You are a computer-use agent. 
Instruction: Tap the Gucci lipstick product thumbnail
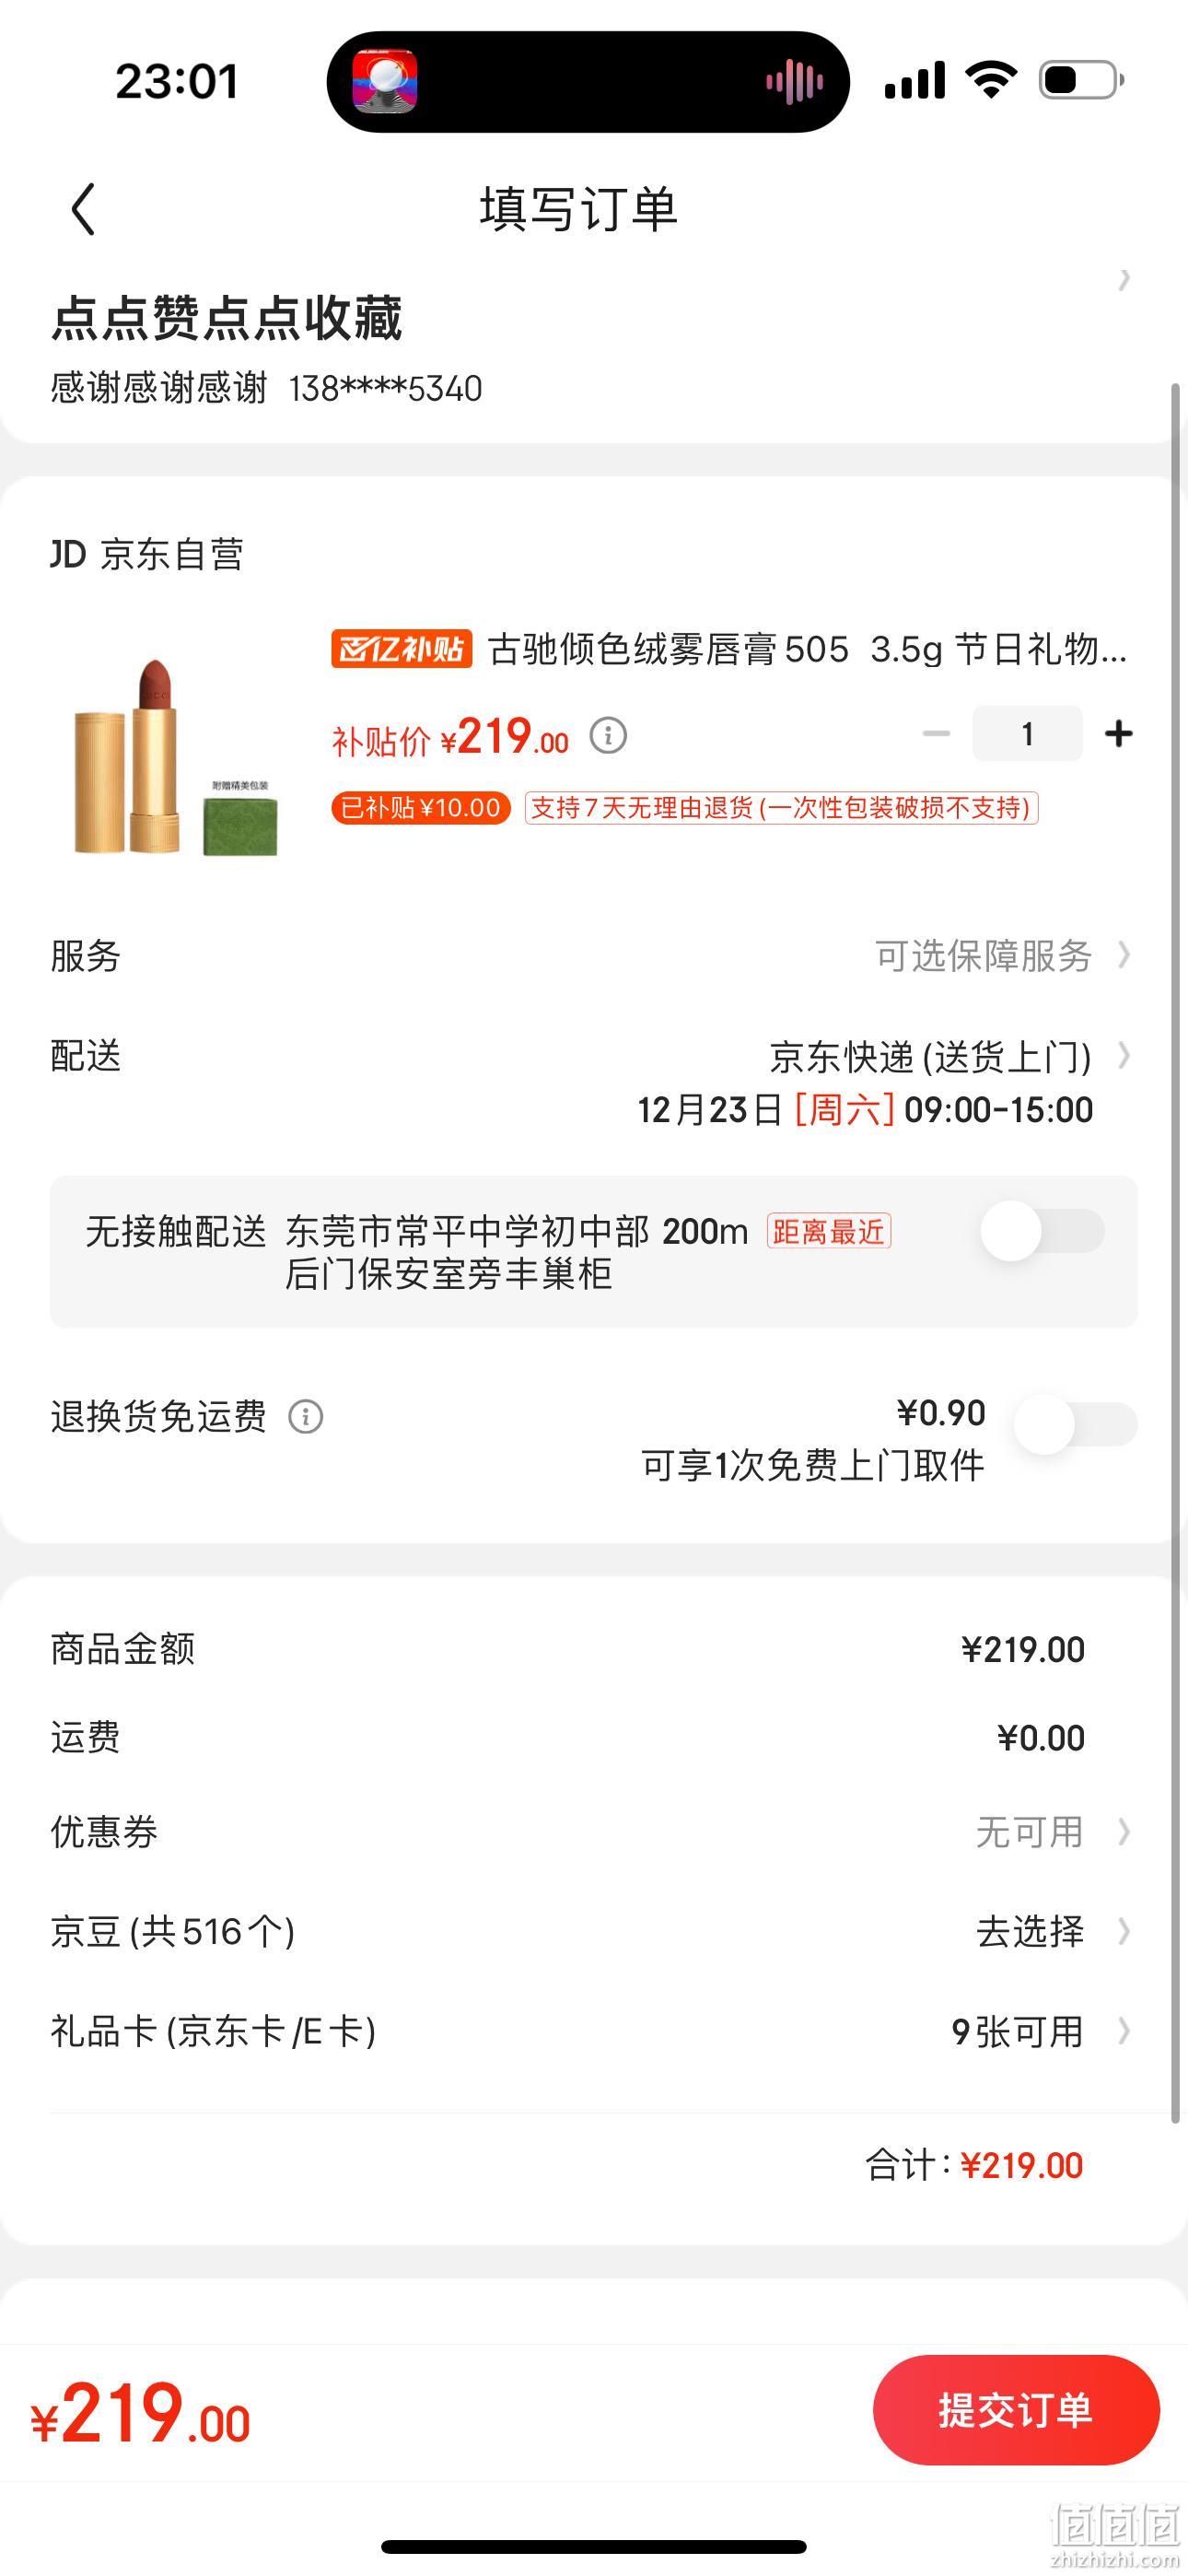click(176, 756)
